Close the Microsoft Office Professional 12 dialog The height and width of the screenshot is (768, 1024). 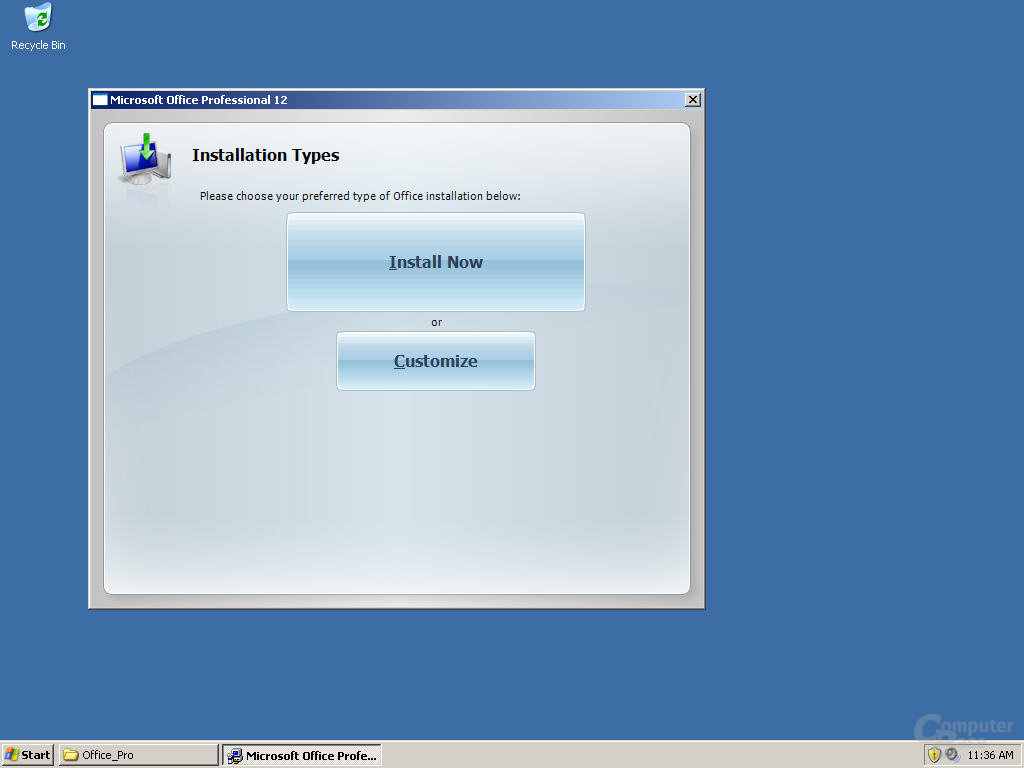point(693,100)
